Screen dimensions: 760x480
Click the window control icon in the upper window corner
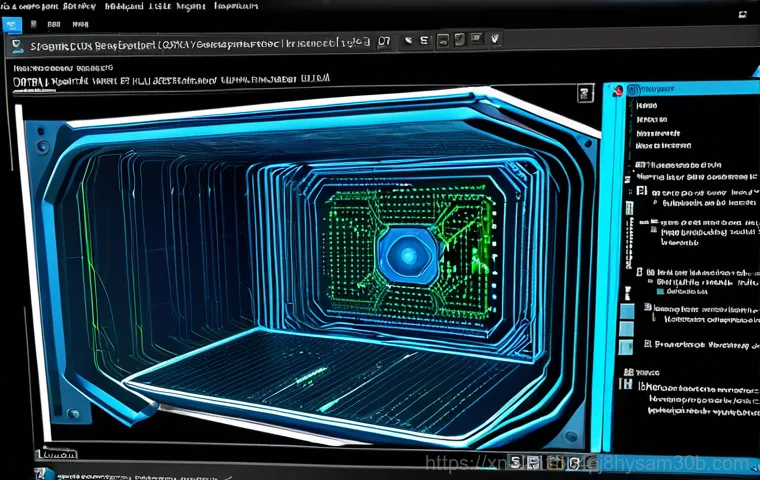click(x=743, y=15)
